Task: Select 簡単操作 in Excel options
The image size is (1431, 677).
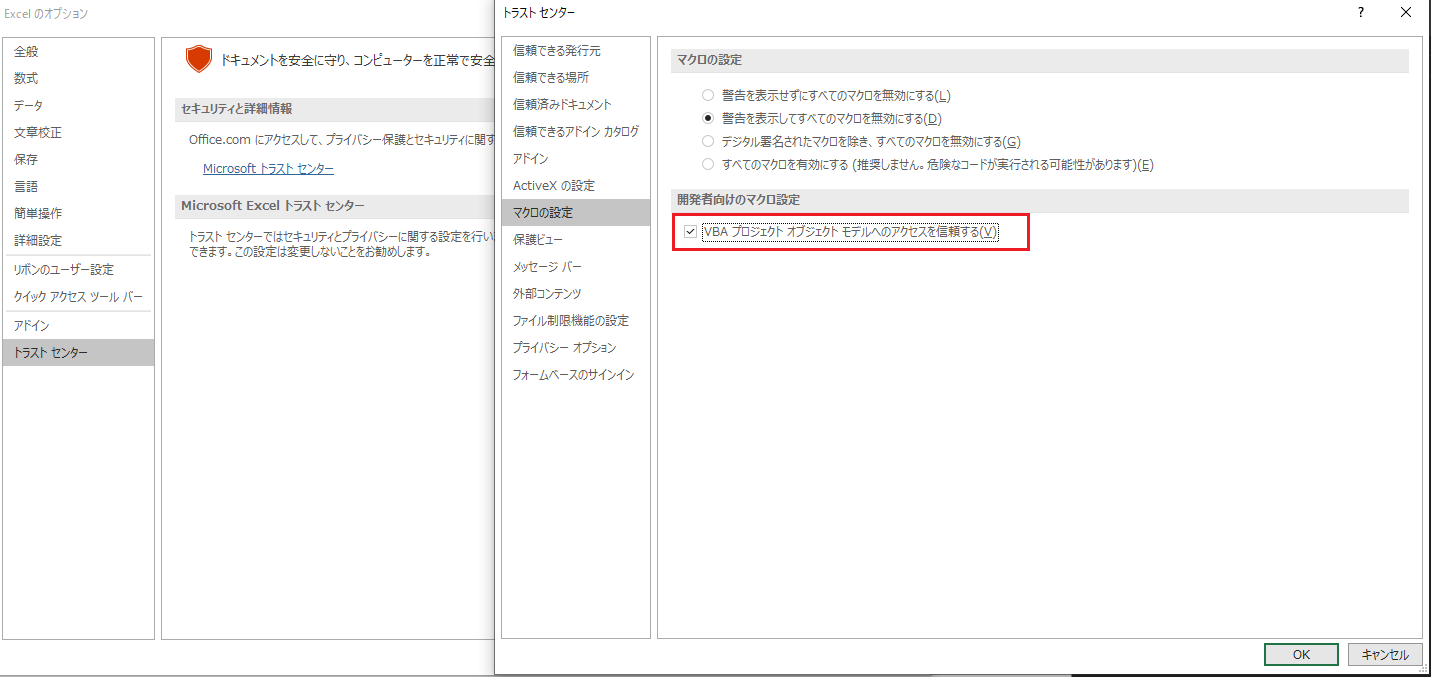Action: coord(78,213)
